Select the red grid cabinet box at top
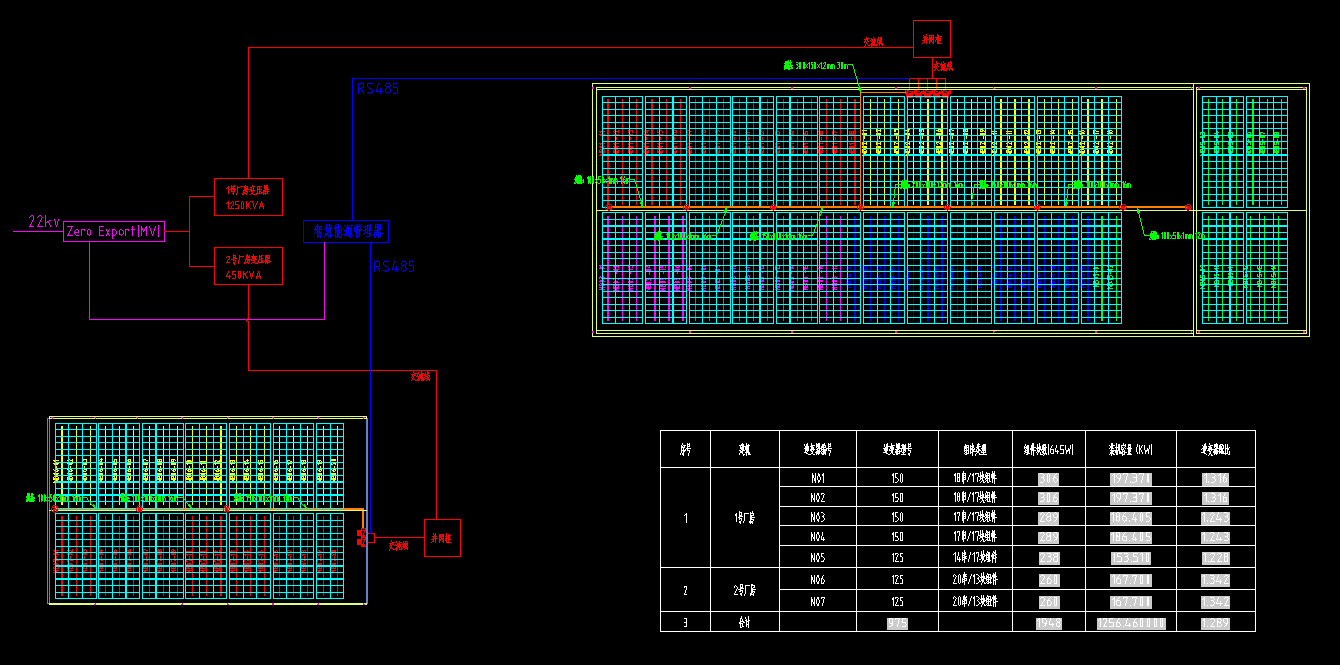The height and width of the screenshot is (665, 1340). (x=932, y=39)
